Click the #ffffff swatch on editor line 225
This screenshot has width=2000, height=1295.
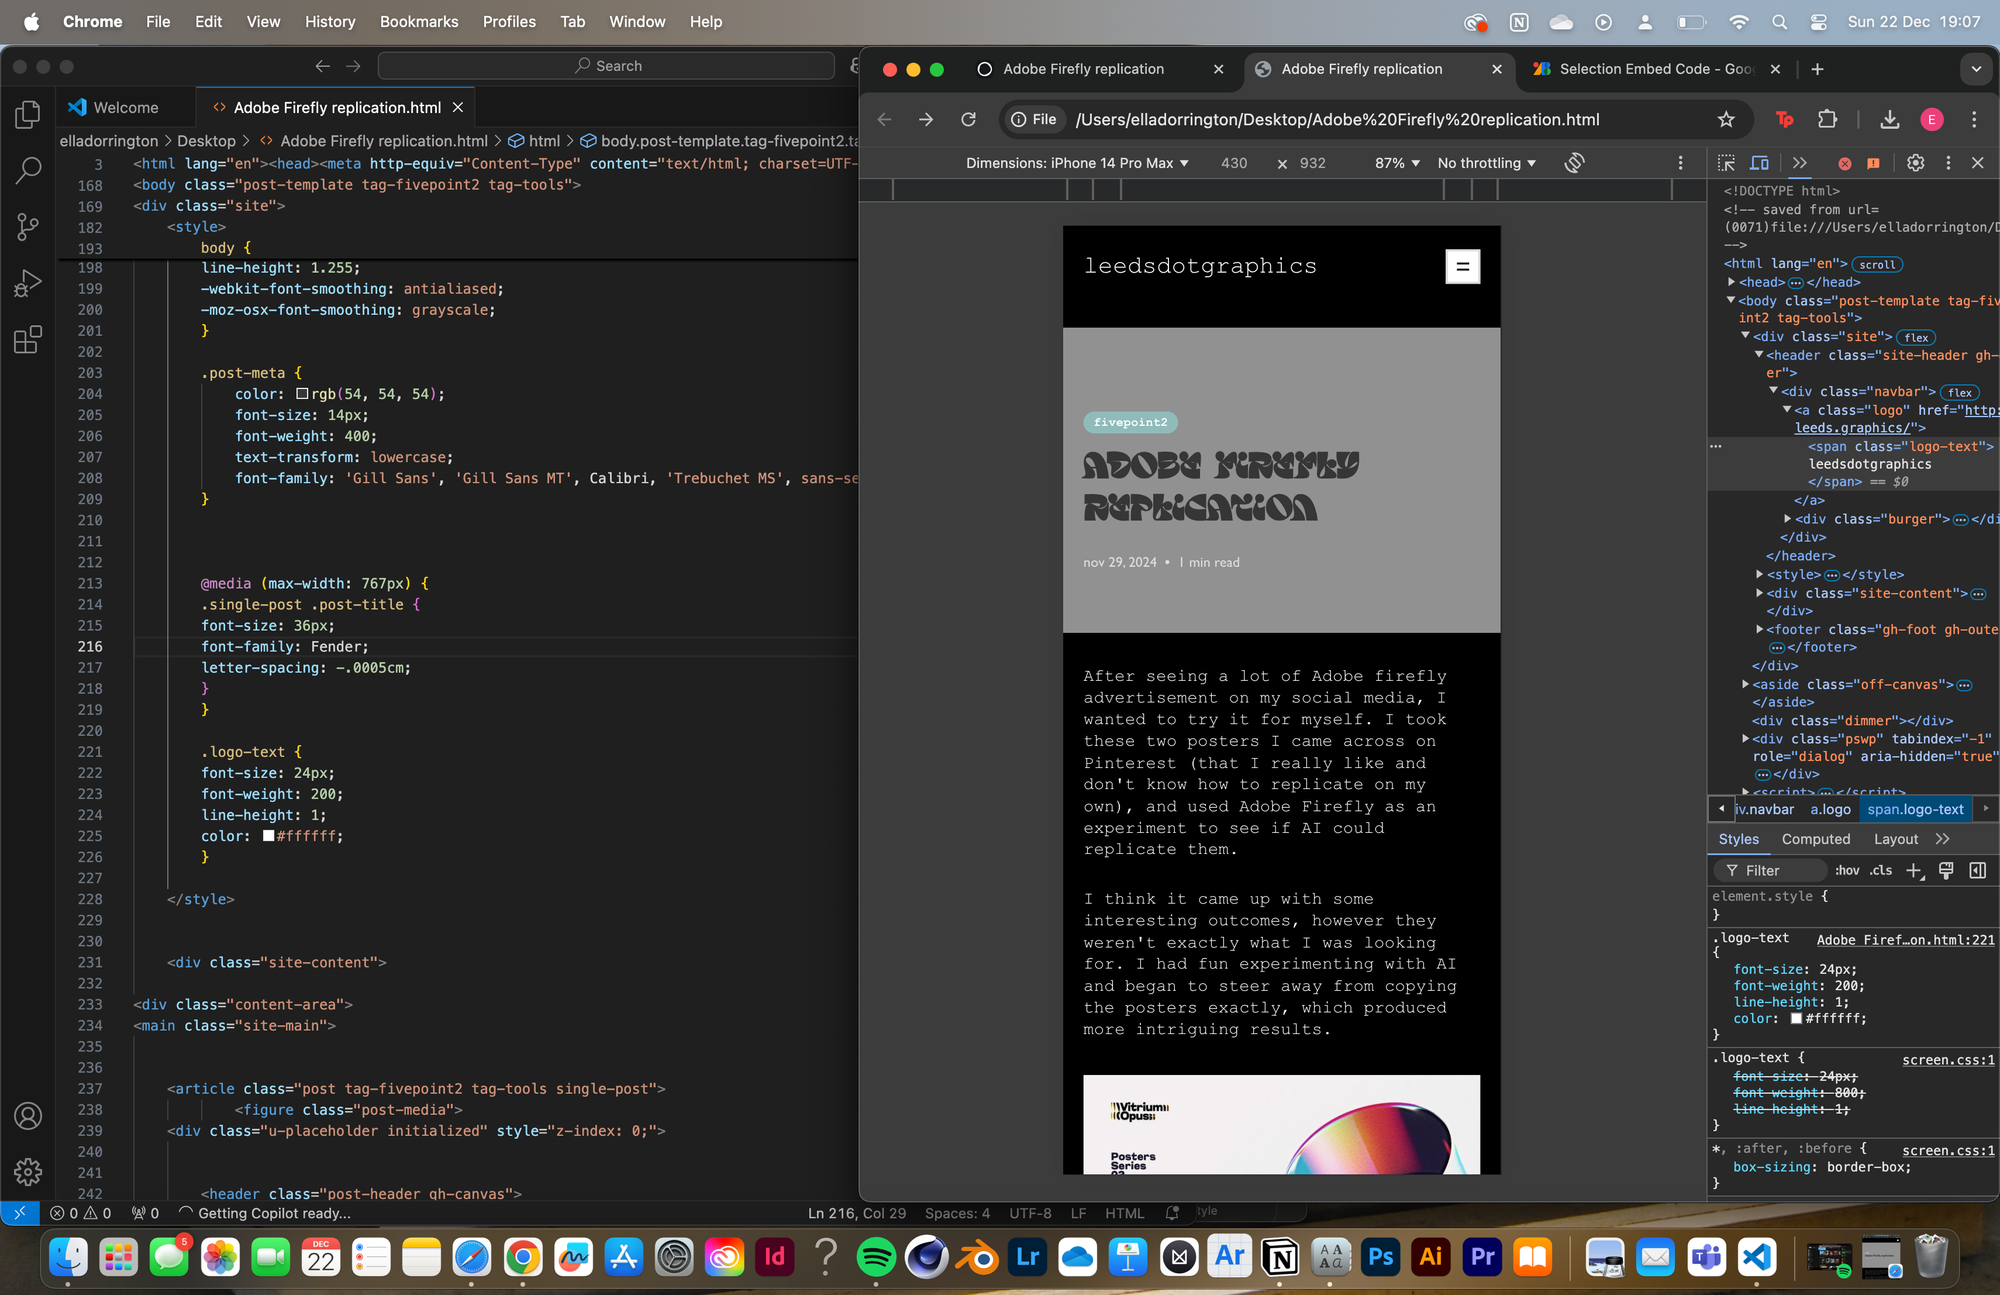point(268,836)
